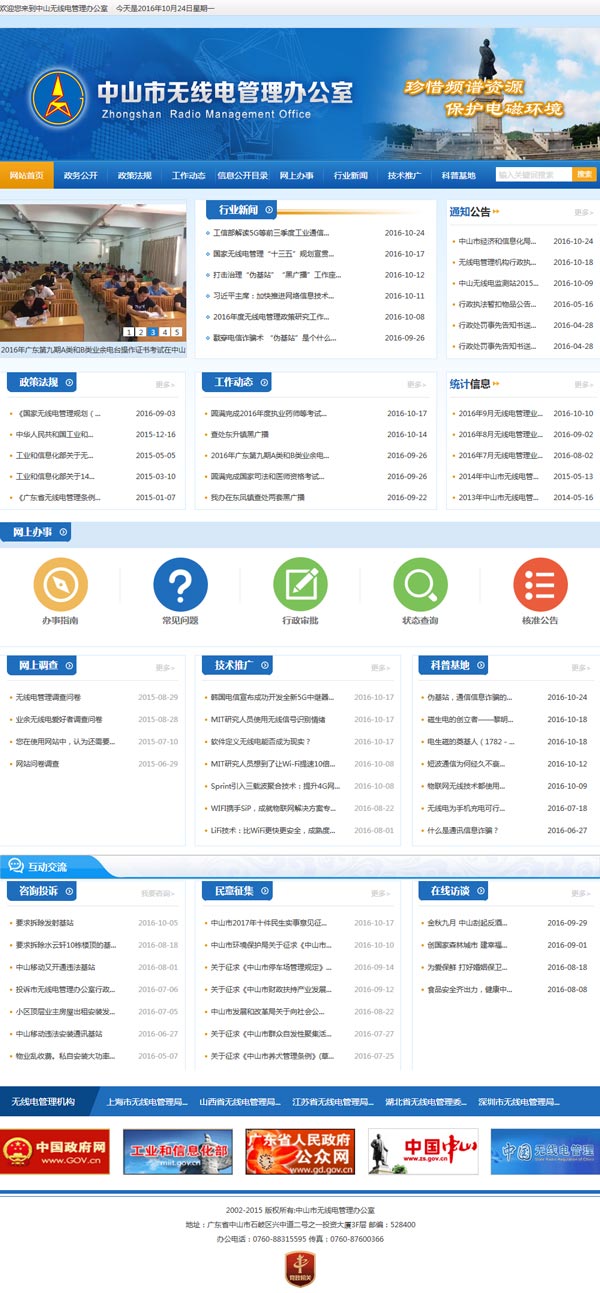Click the exam room carousel photo
The width and height of the screenshot is (600, 1293).
pos(93,265)
